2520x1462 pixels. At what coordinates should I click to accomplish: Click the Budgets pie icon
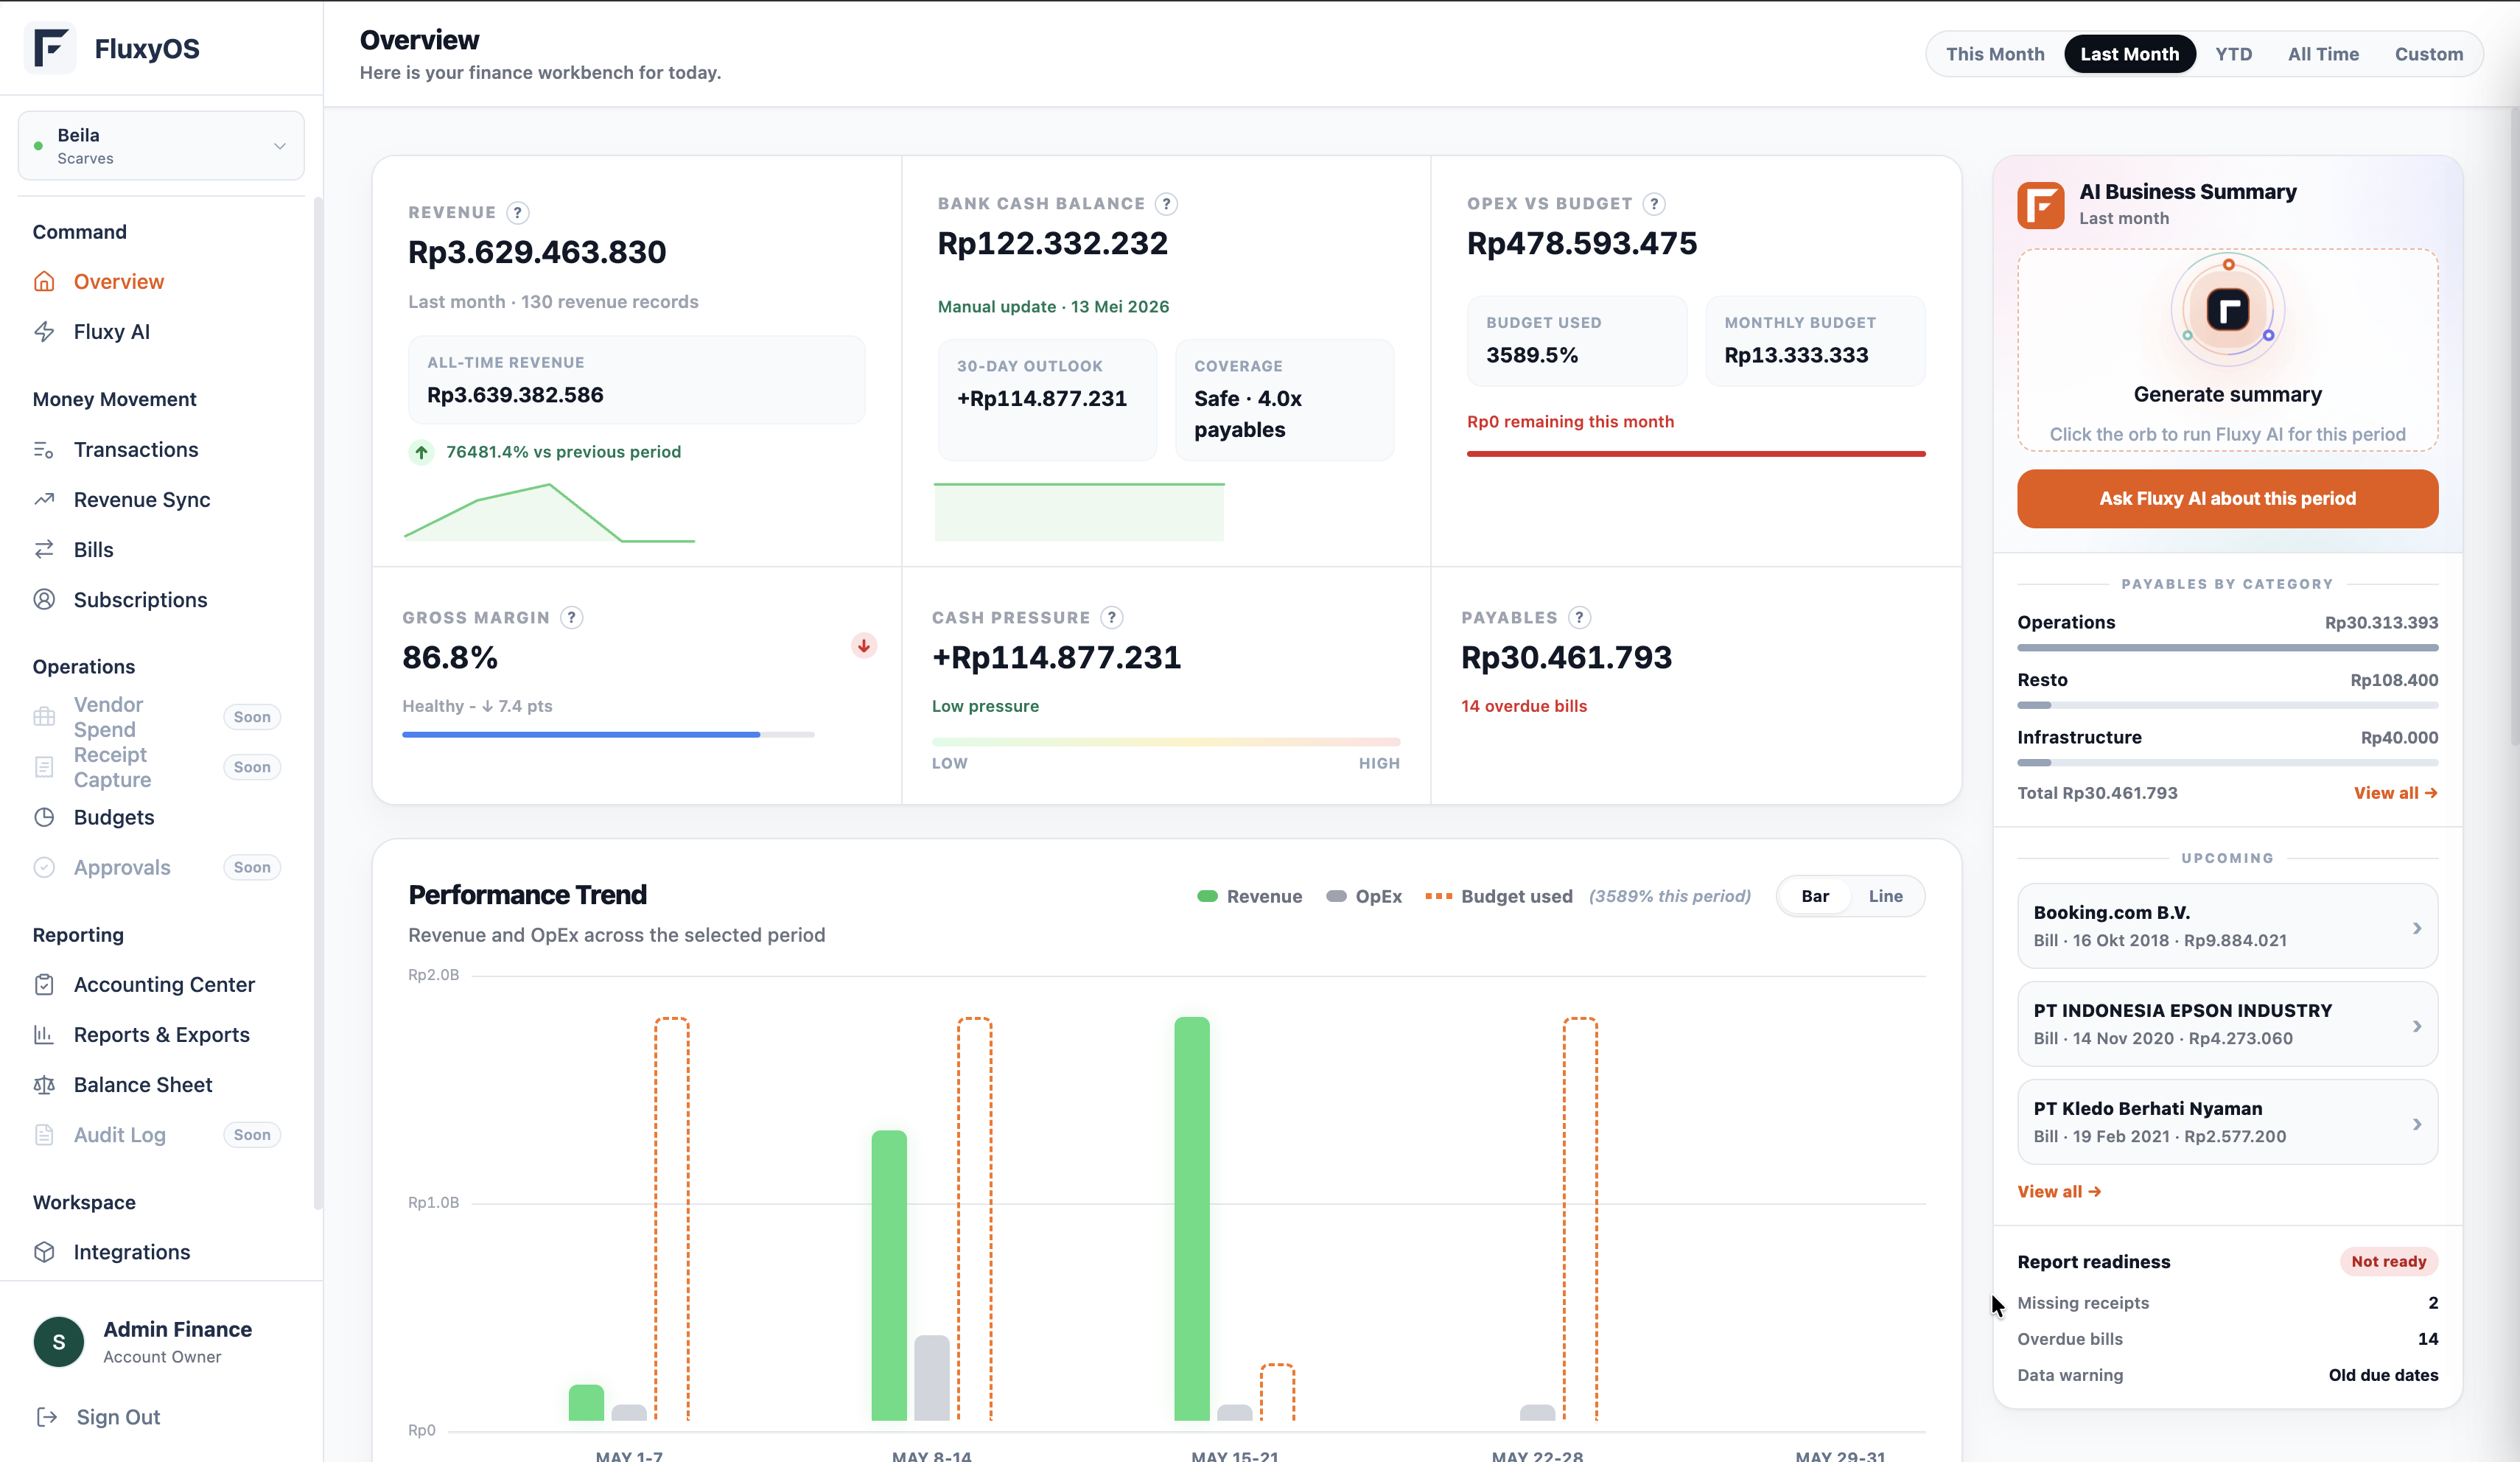click(x=44, y=817)
